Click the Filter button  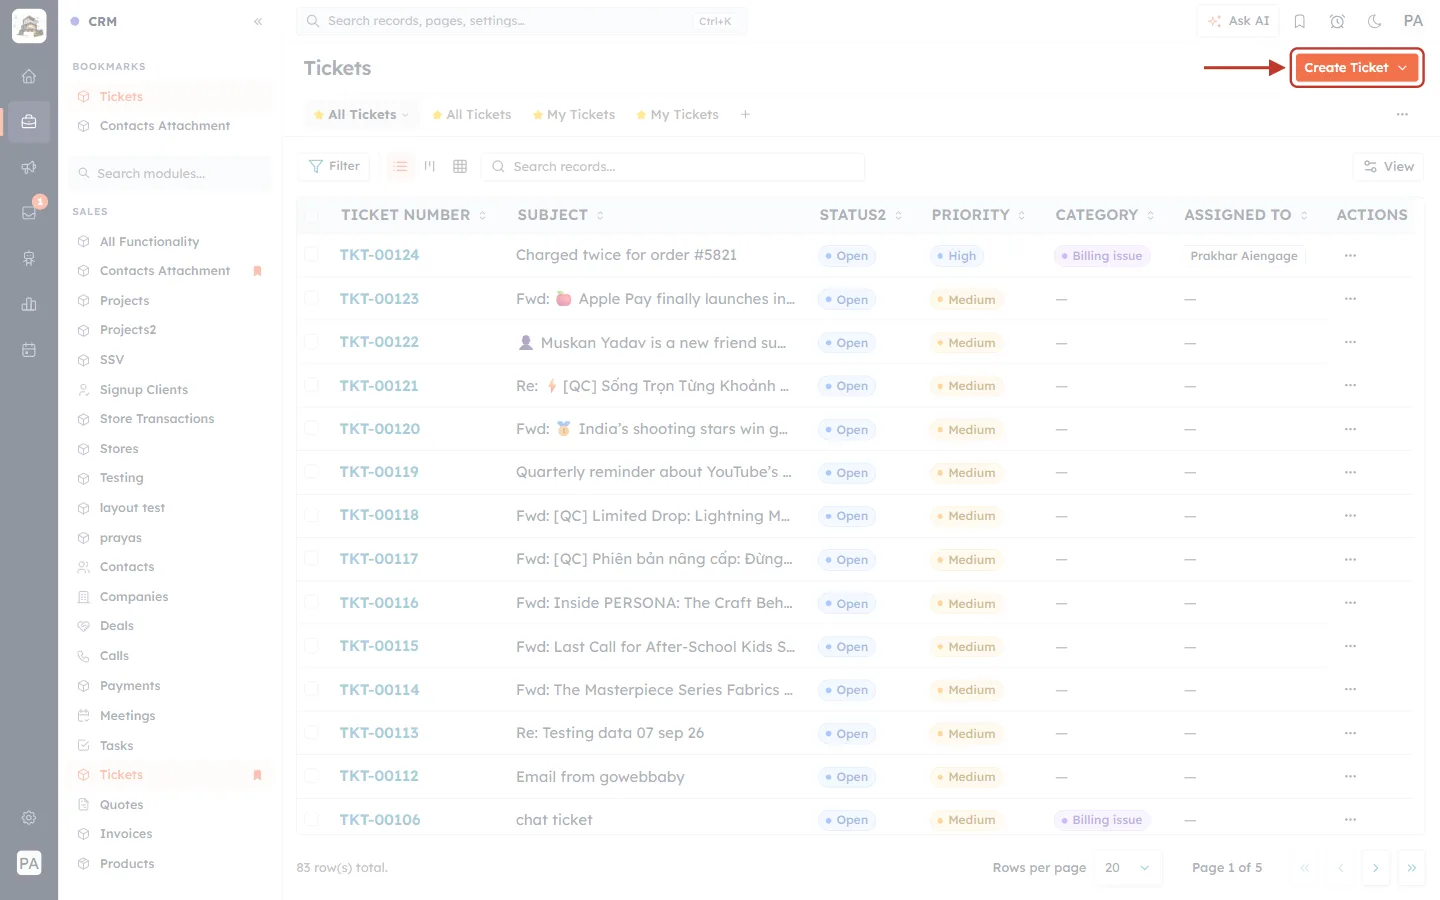(x=334, y=166)
